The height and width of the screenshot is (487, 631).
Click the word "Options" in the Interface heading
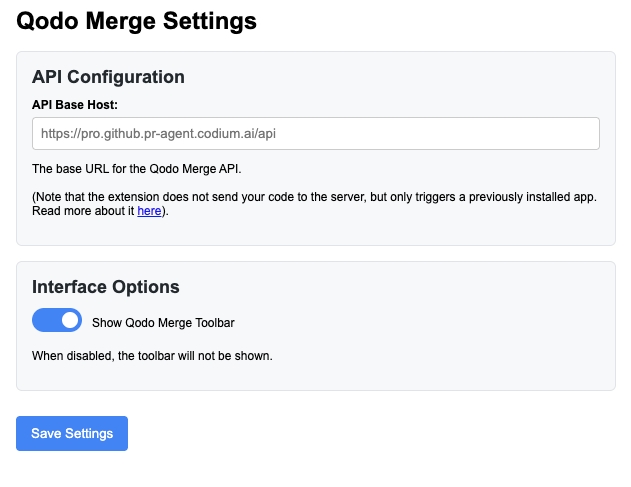[145, 287]
